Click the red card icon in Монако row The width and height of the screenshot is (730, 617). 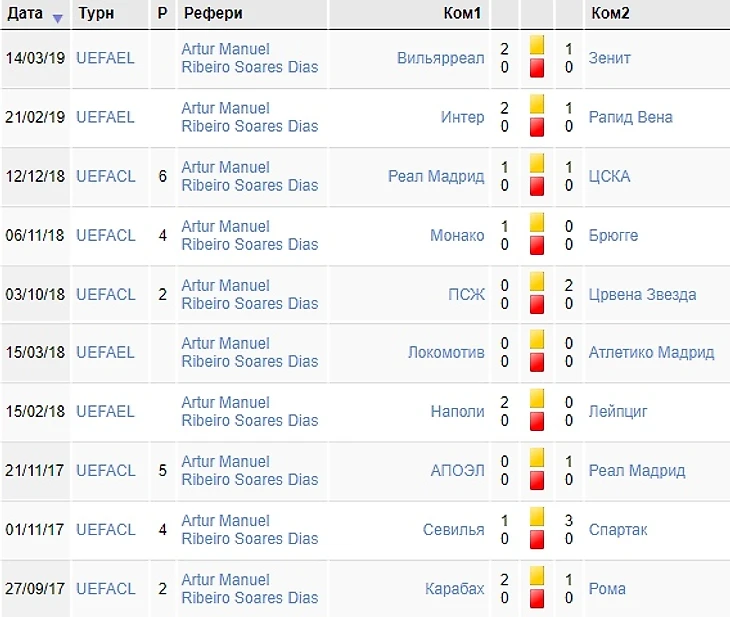[536, 245]
